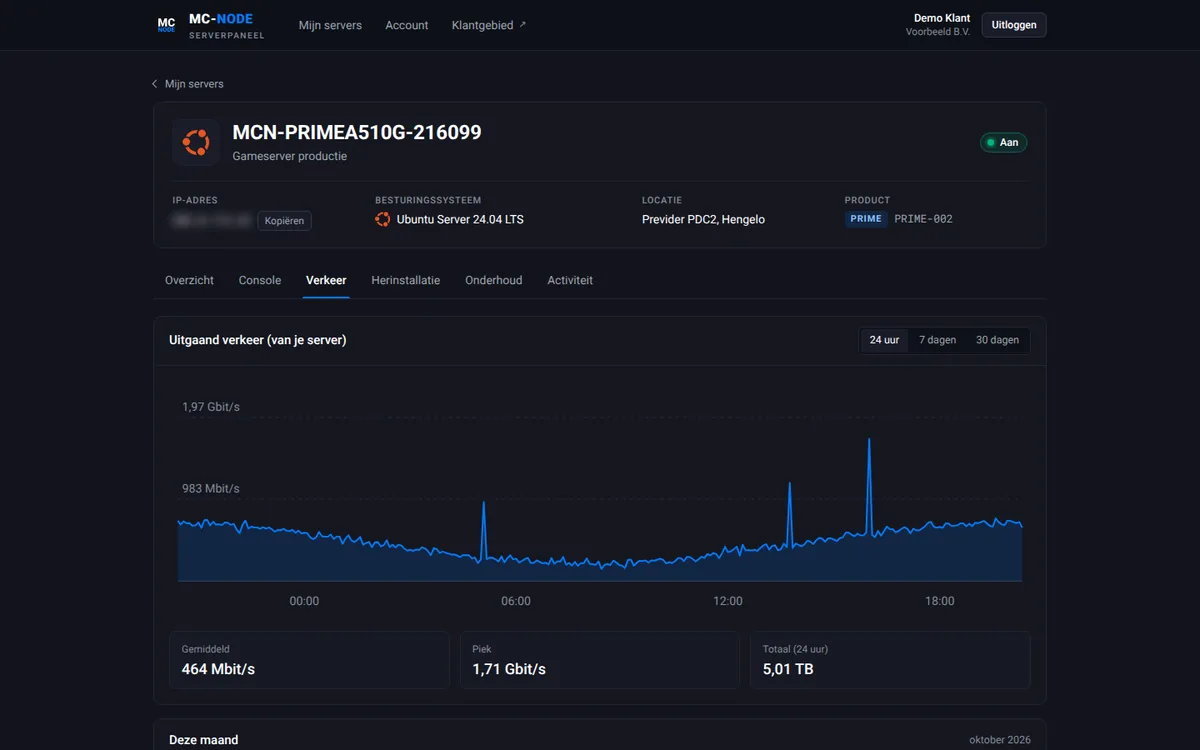
Task: Copy the IP address with Kopiëren
Action: [284, 221]
